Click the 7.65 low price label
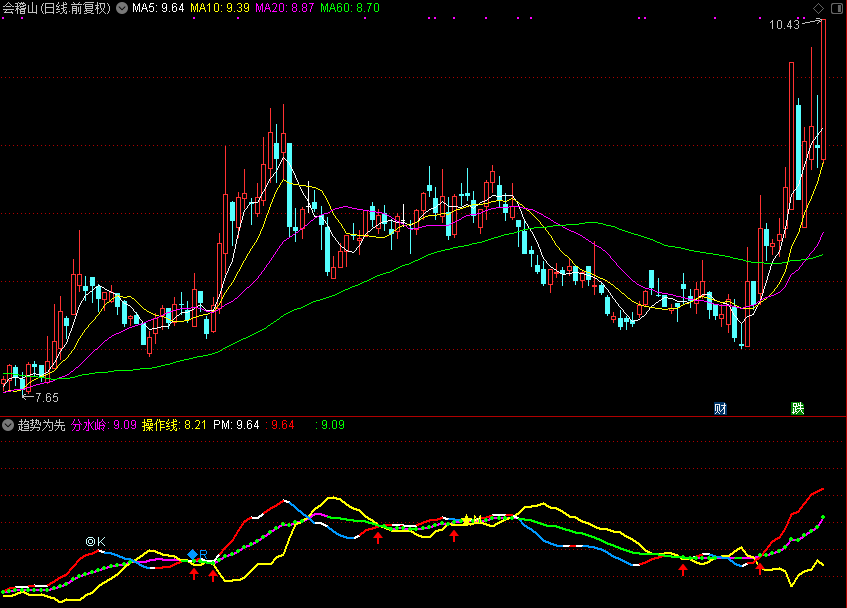The height and width of the screenshot is (608, 847). coord(47,398)
